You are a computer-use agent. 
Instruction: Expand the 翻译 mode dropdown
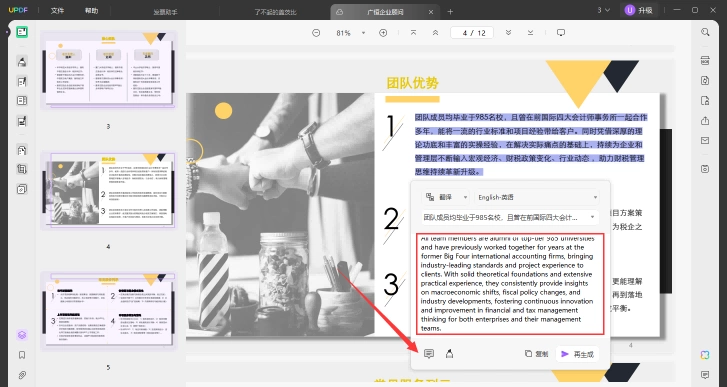point(446,197)
